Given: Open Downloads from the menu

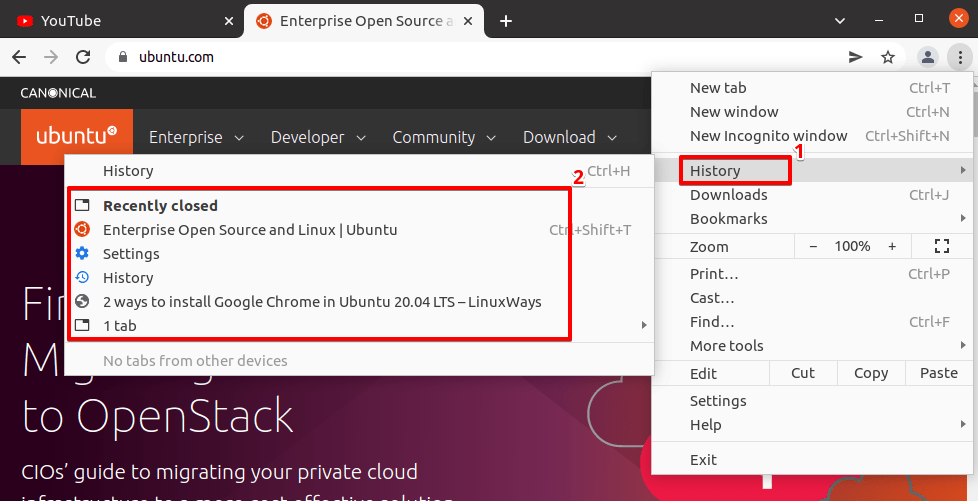Looking at the screenshot, I should coord(812,195).
